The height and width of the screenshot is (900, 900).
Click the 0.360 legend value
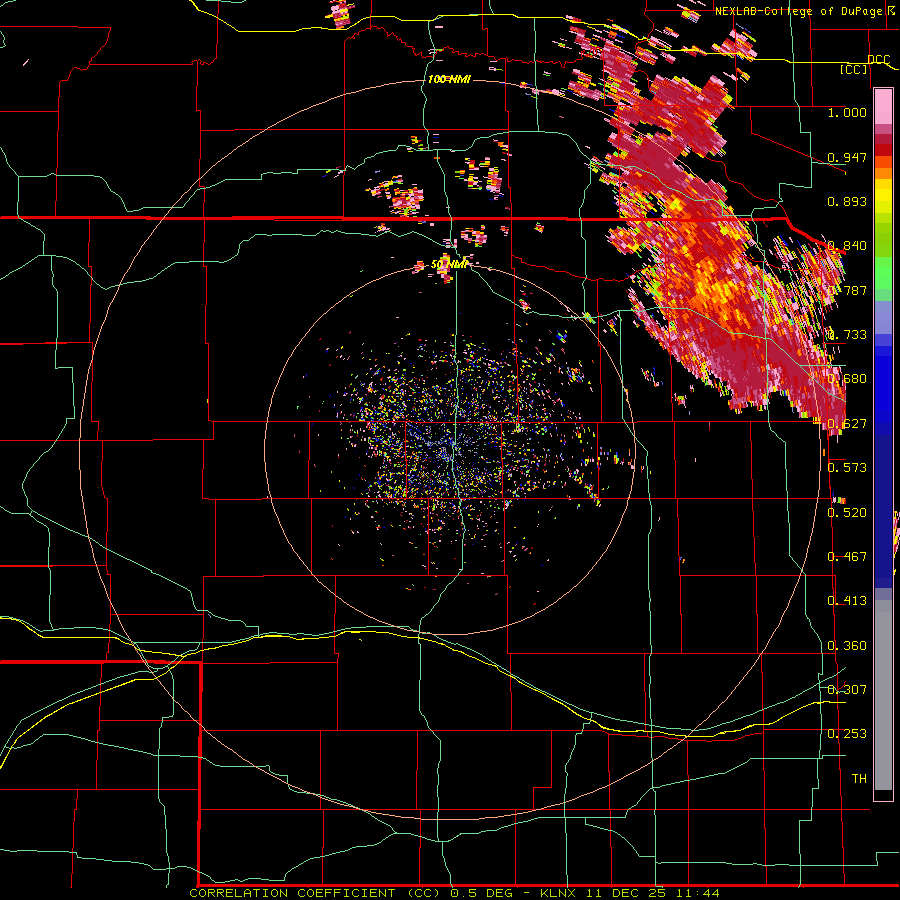coord(847,645)
